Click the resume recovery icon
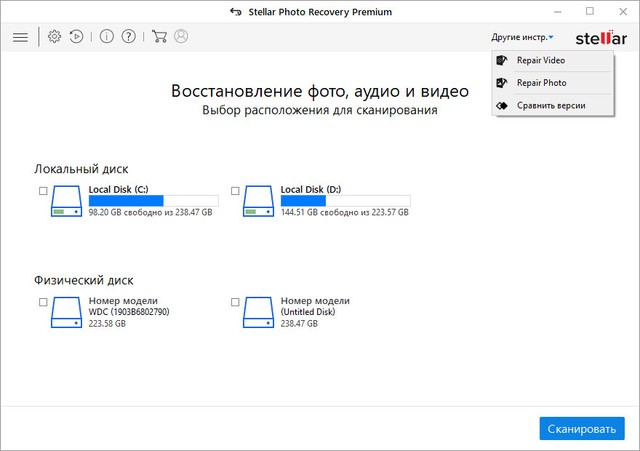 pos(76,37)
